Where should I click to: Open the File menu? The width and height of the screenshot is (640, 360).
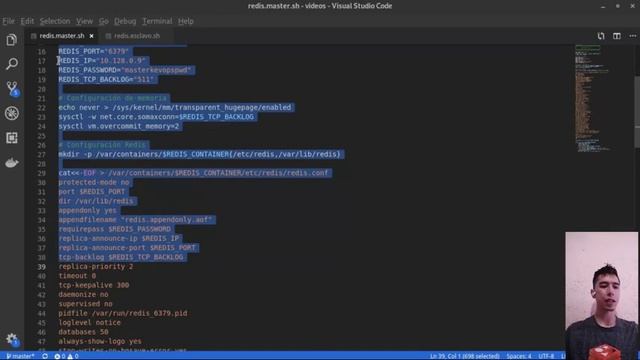[8, 21]
